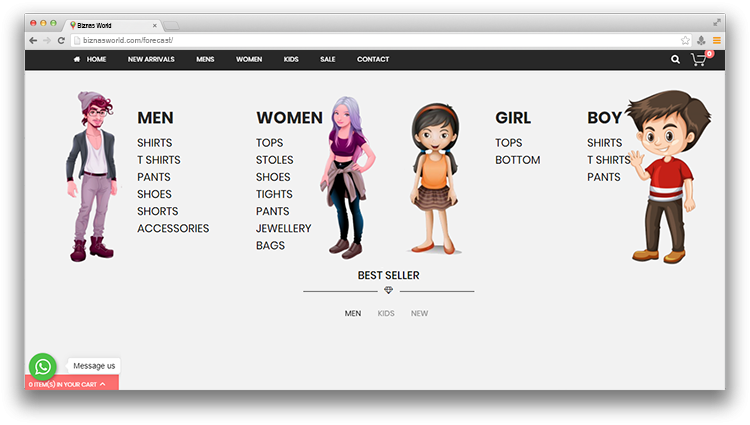Screen dimensions: 750x425
Task: Select the Girl Bottom category link
Action: [517, 160]
